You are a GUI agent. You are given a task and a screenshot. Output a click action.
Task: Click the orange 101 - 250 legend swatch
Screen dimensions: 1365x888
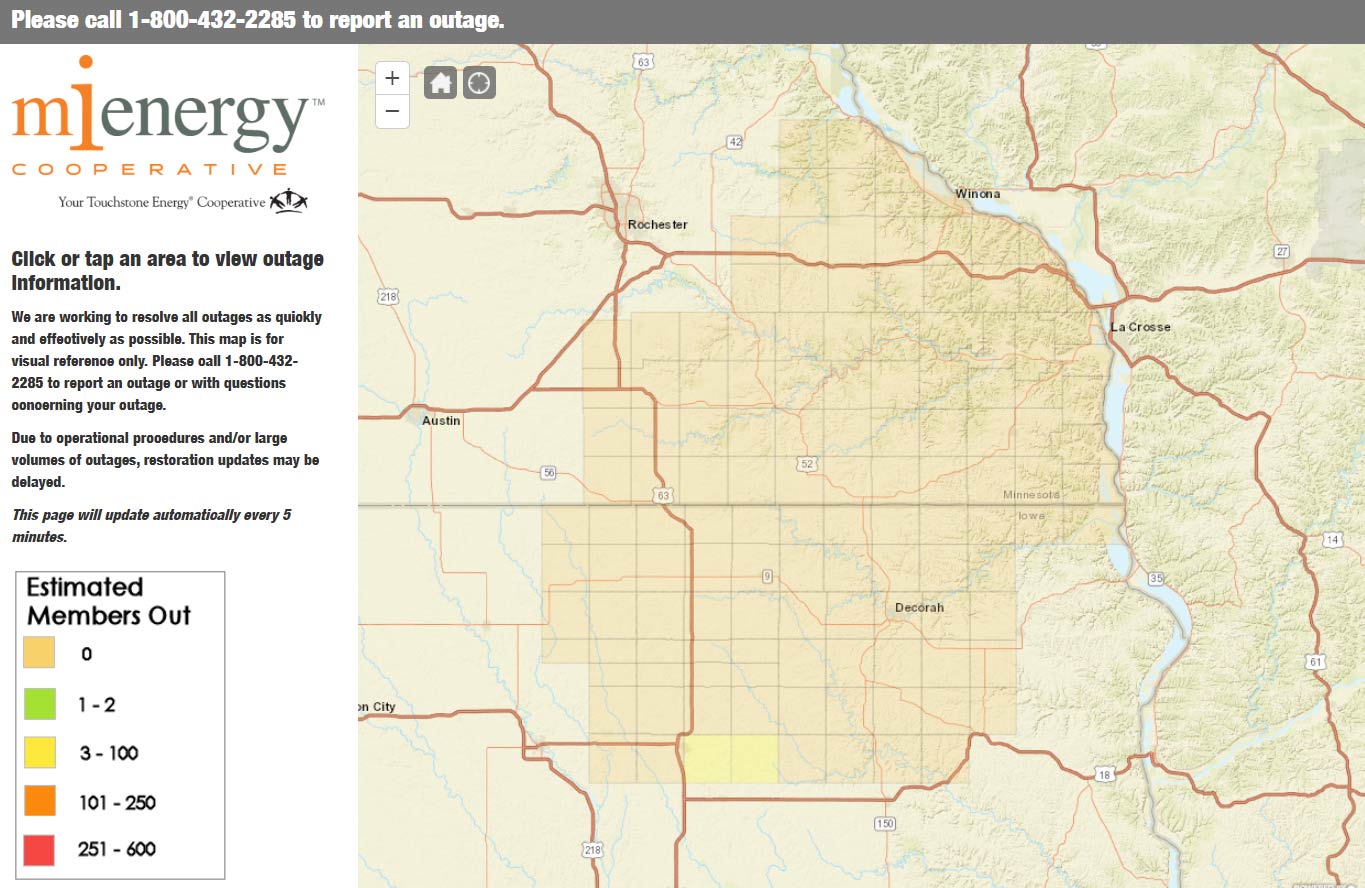[40, 802]
